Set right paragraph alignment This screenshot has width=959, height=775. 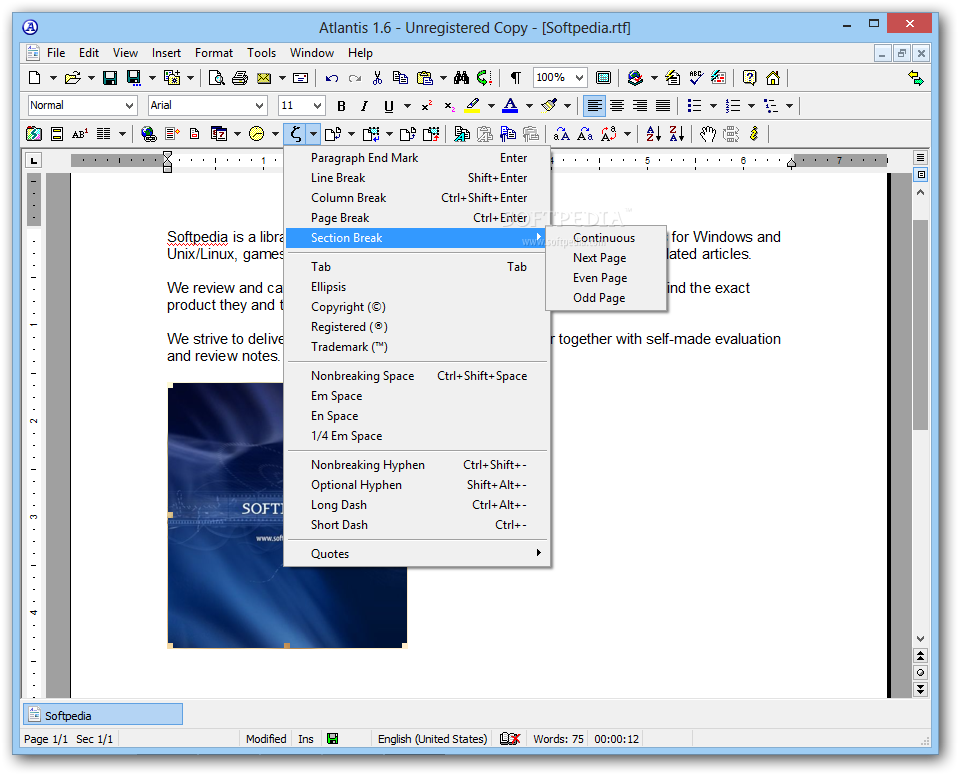click(x=640, y=106)
